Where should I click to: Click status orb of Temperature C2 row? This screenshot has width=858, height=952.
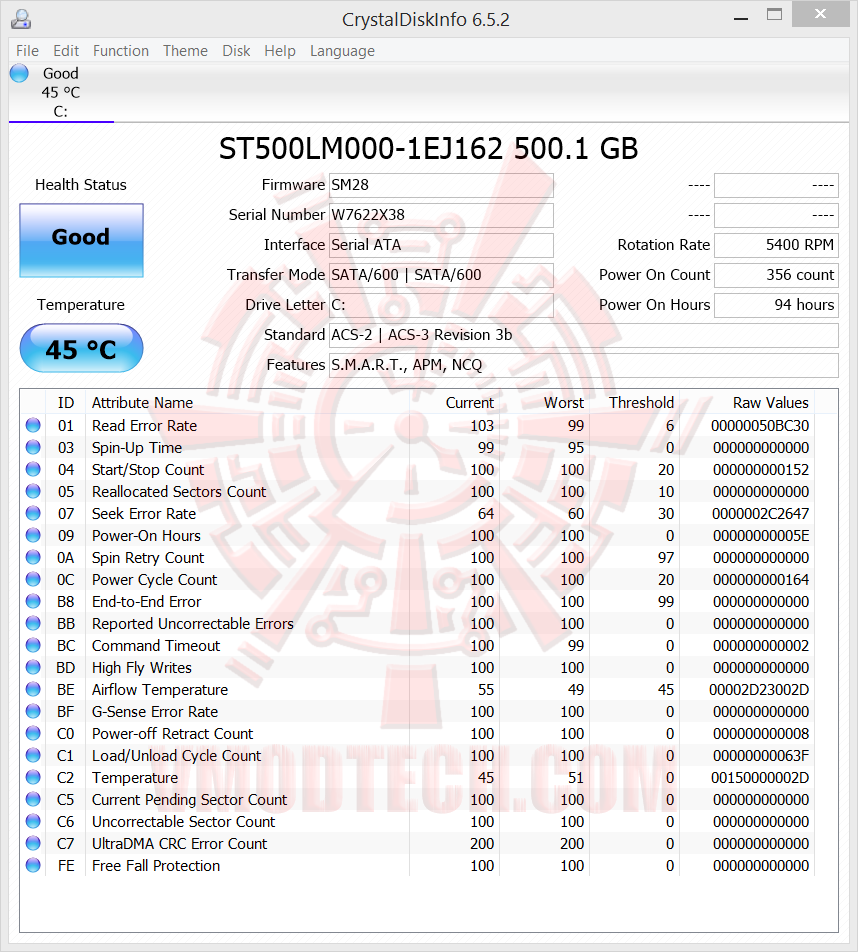click(x=33, y=777)
